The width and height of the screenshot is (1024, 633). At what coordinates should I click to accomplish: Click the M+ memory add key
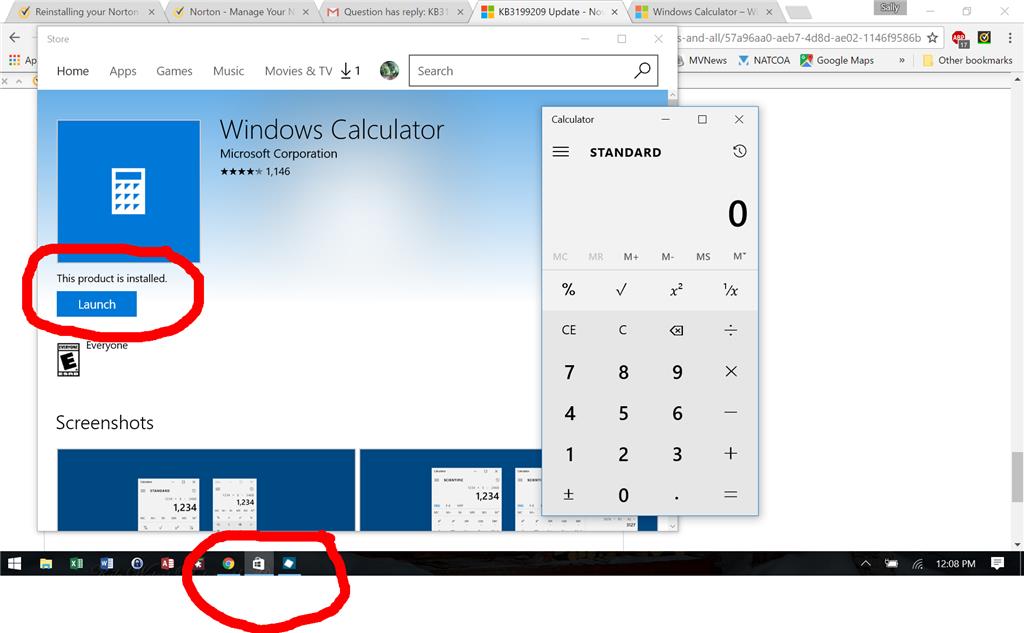(x=631, y=257)
